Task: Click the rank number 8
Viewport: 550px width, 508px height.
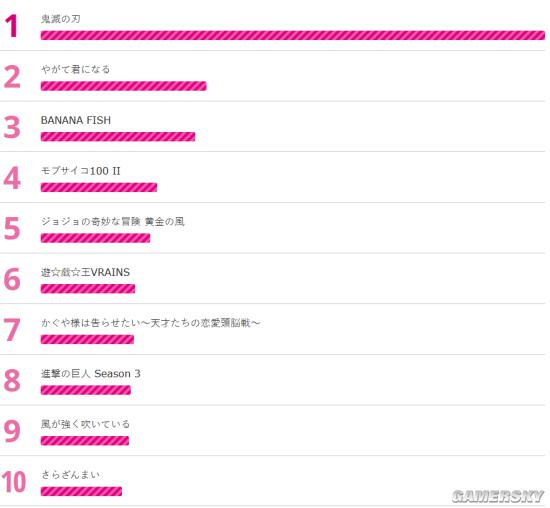Action: pos(12,380)
